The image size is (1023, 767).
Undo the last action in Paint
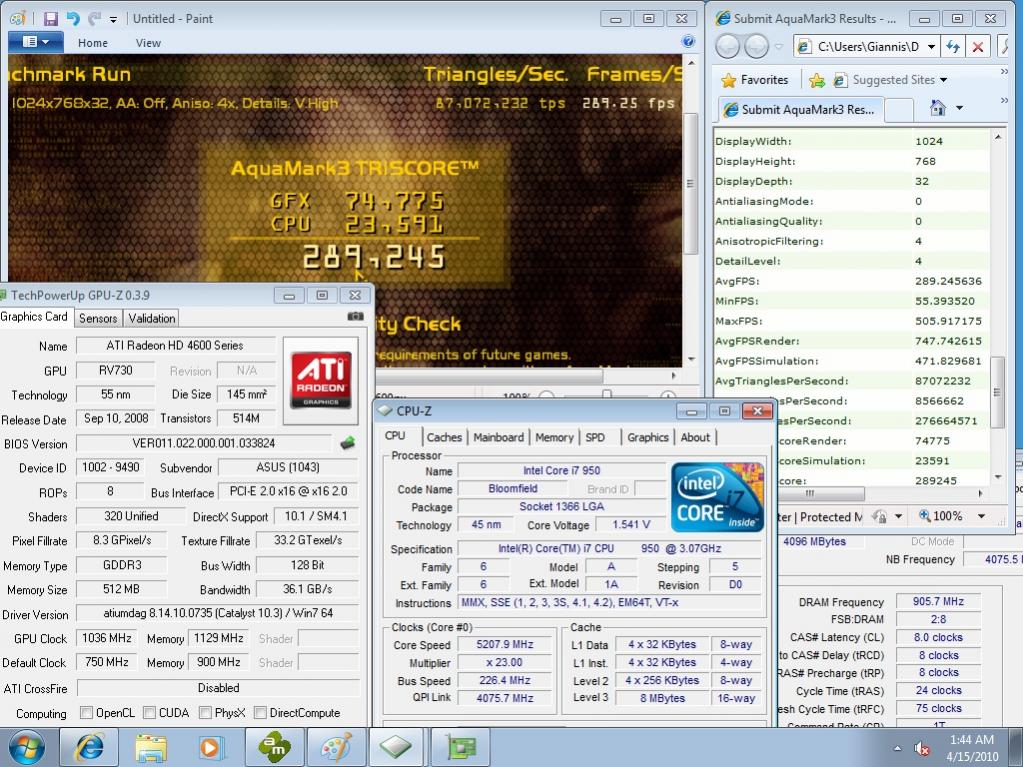point(72,18)
